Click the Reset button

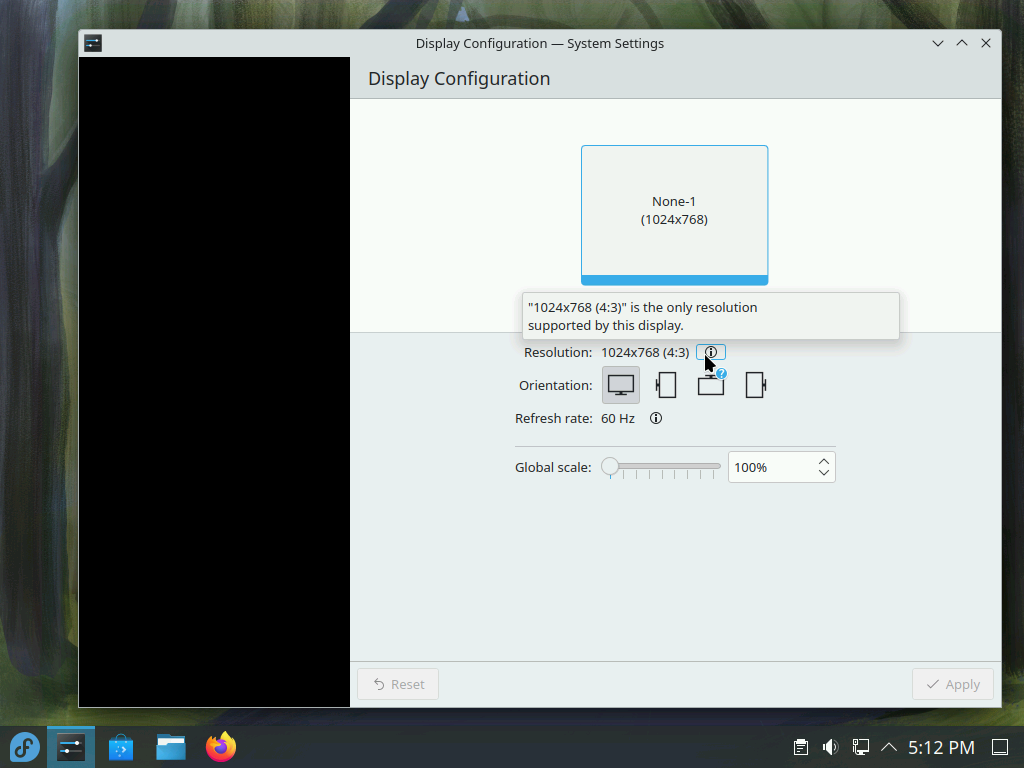click(398, 684)
